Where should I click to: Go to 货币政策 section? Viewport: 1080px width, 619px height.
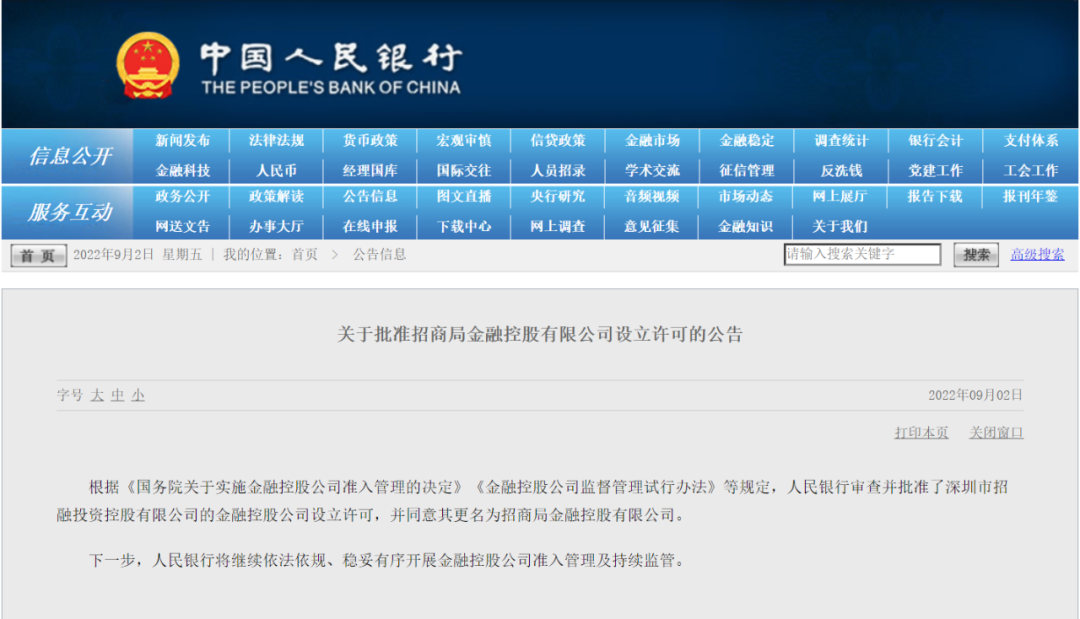pos(371,140)
